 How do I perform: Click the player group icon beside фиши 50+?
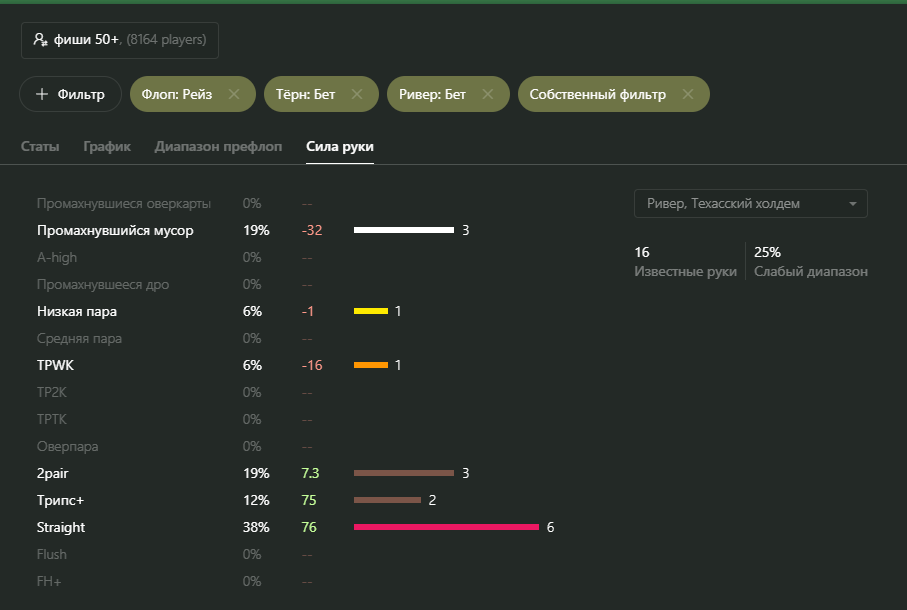(x=40, y=40)
